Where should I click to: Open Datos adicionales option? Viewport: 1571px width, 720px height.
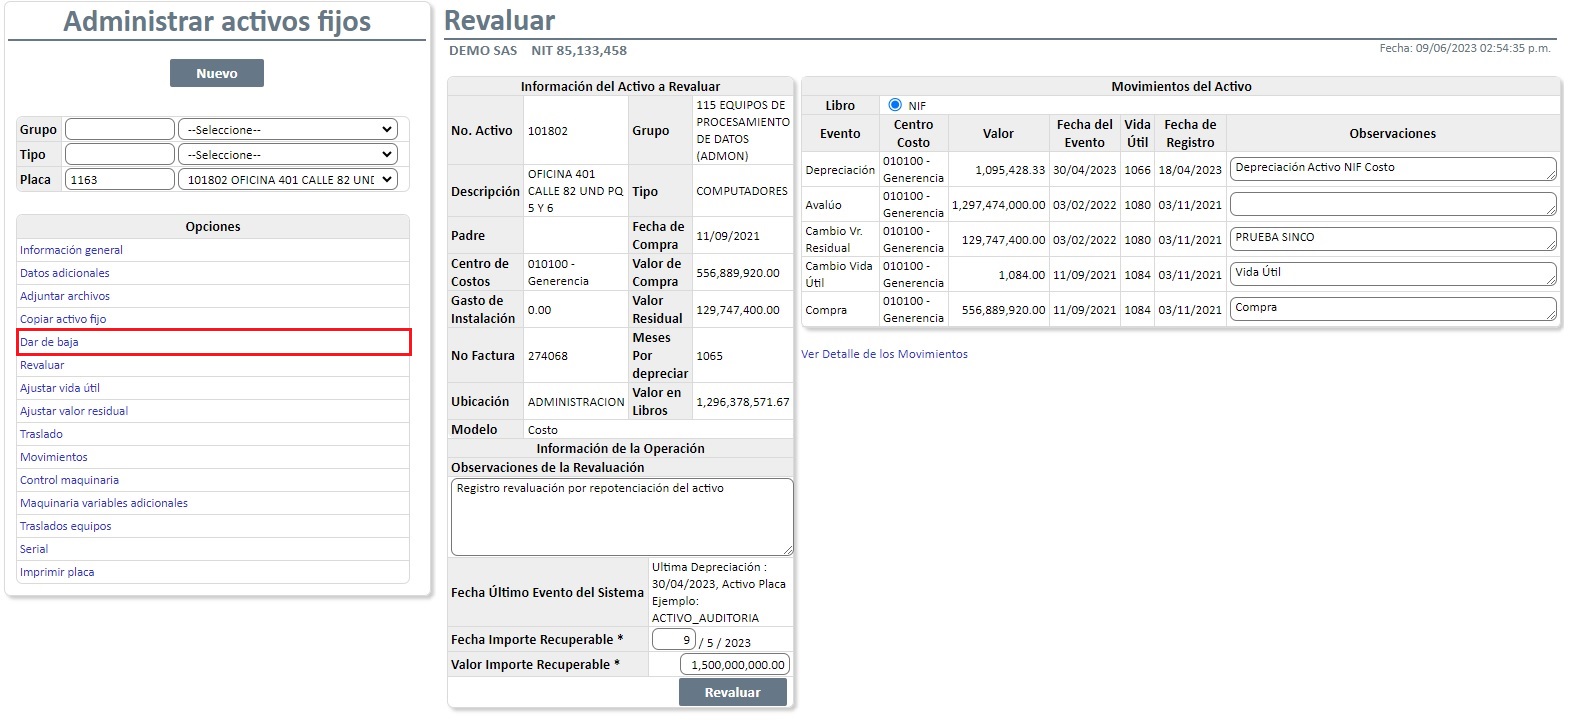(65, 273)
